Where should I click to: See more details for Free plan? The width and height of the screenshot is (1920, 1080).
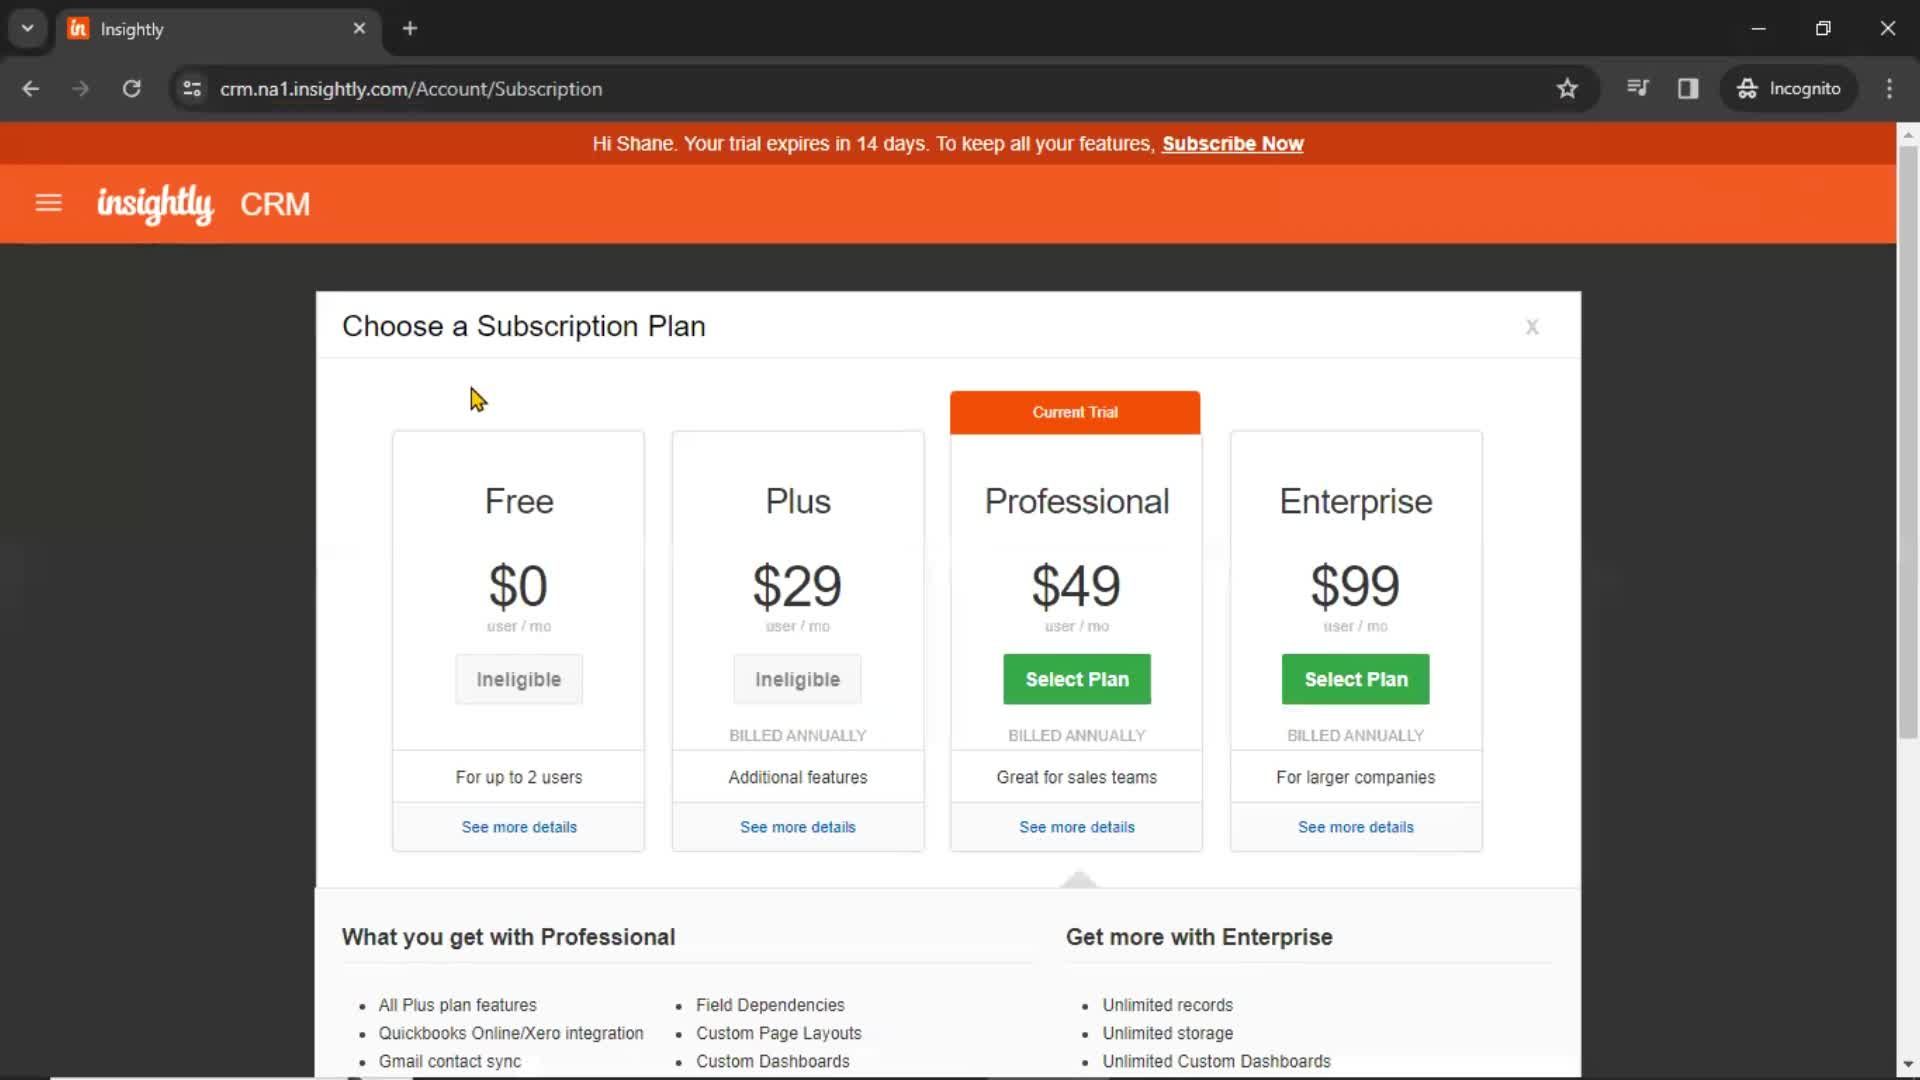click(x=518, y=827)
